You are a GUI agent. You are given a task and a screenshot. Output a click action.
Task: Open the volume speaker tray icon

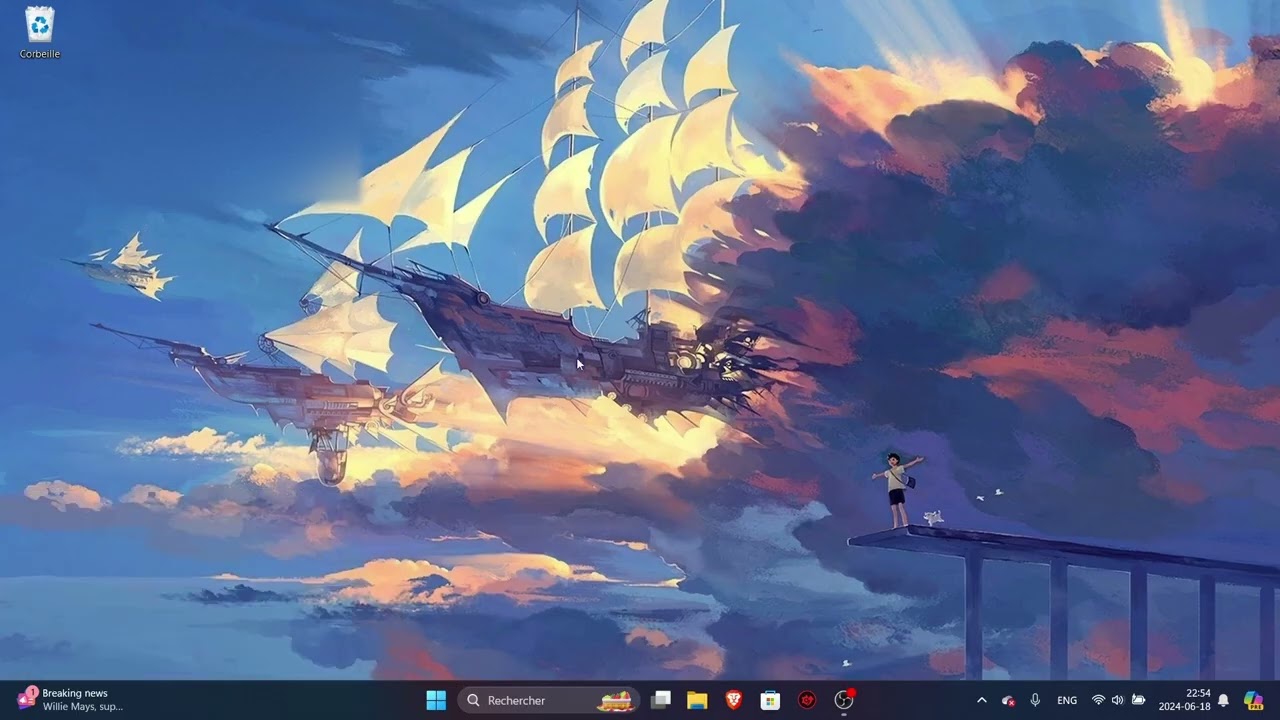(x=1118, y=700)
